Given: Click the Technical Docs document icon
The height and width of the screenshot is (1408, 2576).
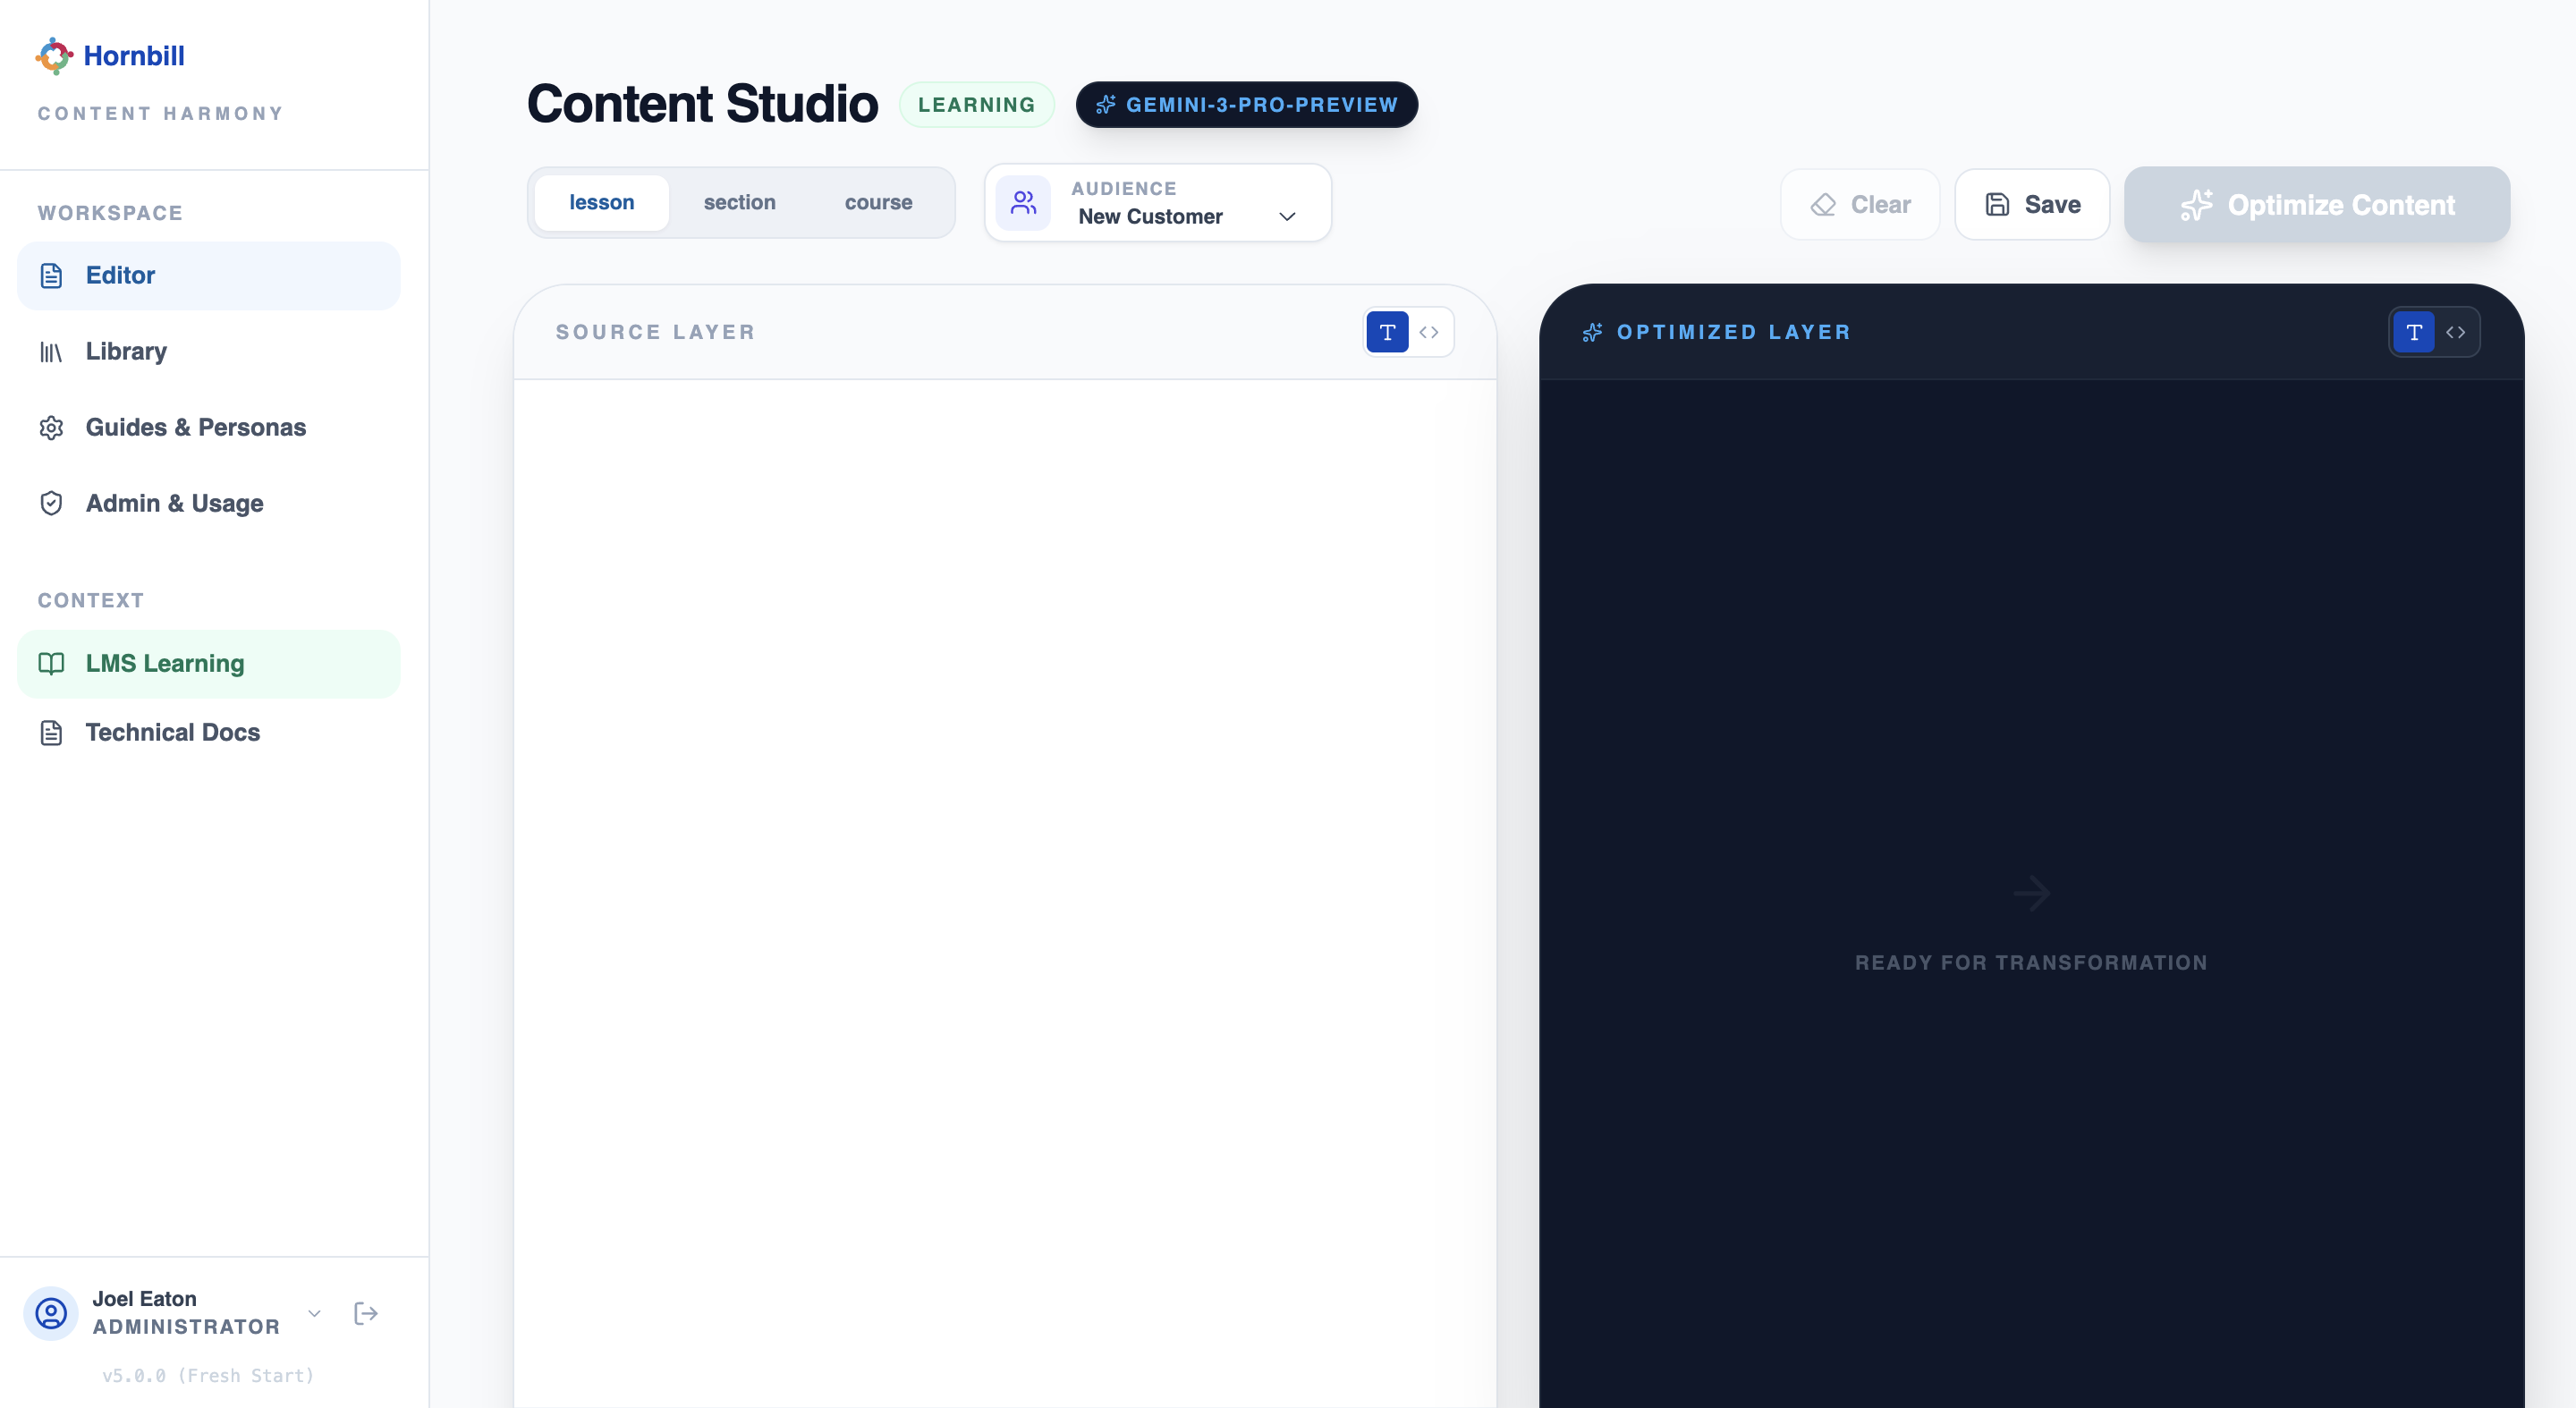Looking at the screenshot, I should coord(52,732).
